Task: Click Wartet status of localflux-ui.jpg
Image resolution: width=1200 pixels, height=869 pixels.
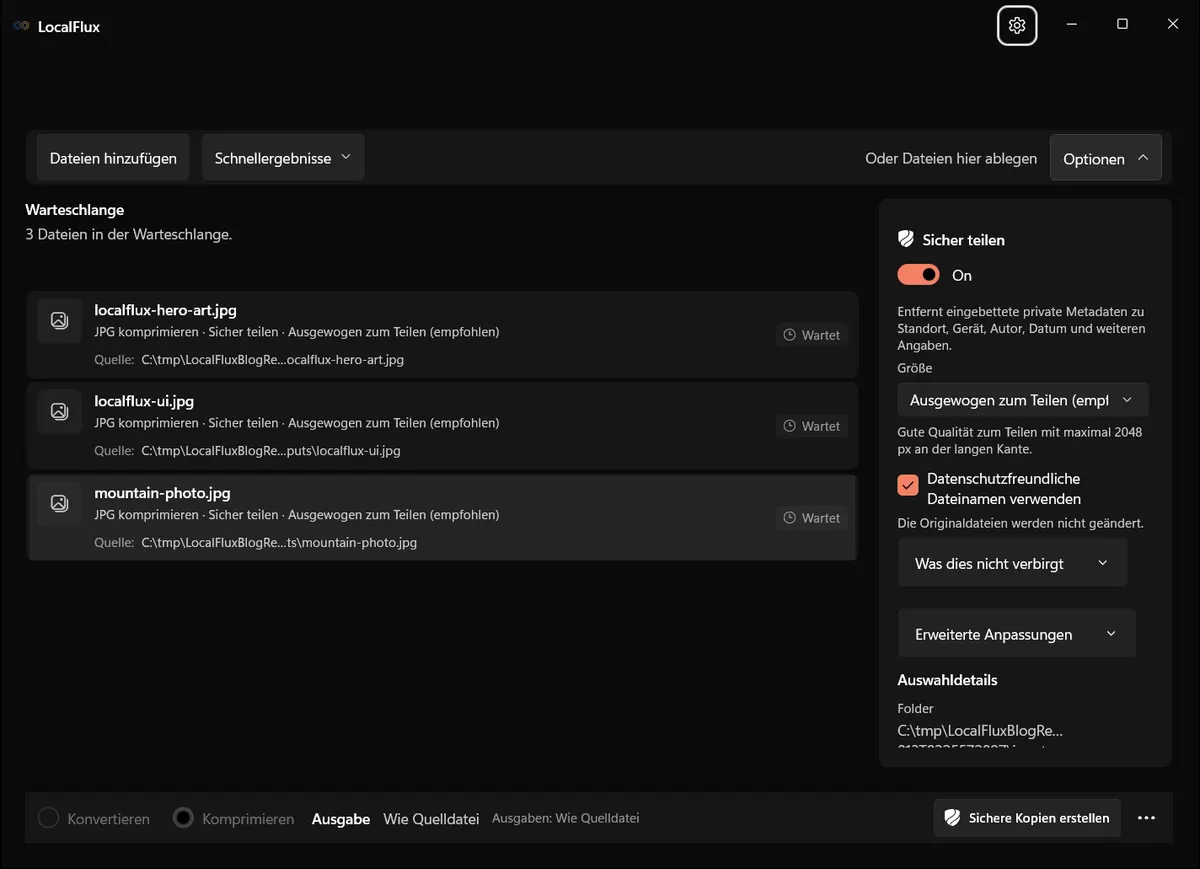Action: click(x=812, y=426)
